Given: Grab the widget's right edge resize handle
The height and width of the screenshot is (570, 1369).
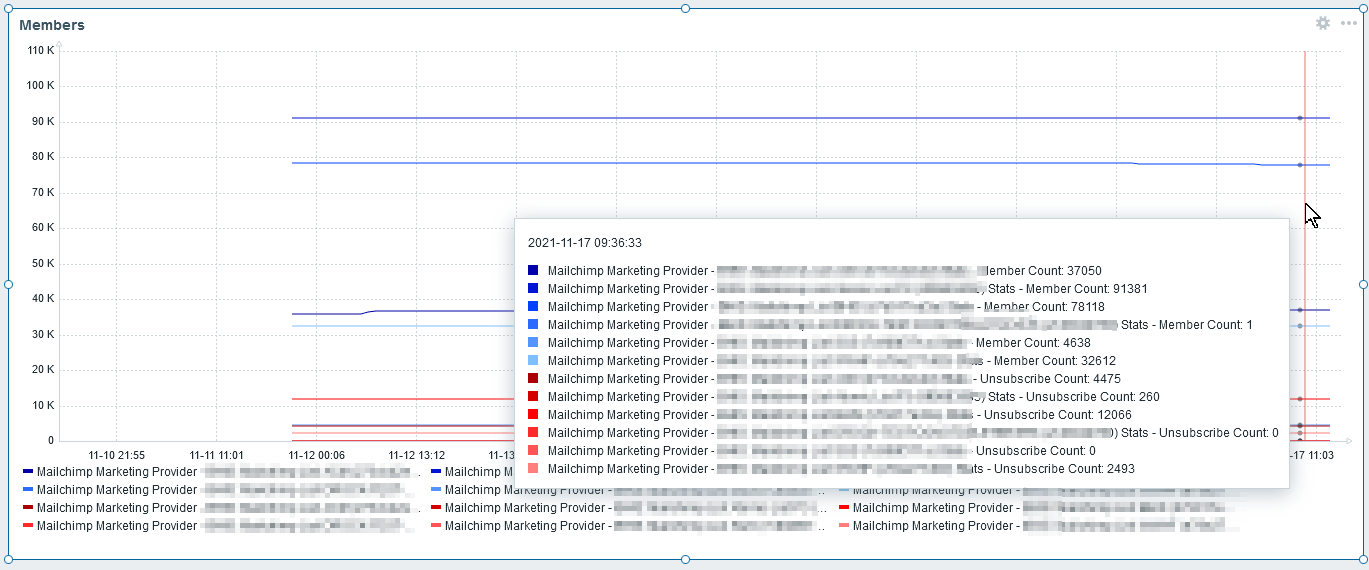Looking at the screenshot, I should (x=1363, y=284).
